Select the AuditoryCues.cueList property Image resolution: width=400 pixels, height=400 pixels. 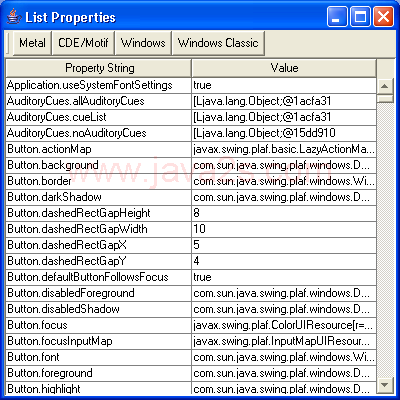click(99, 117)
